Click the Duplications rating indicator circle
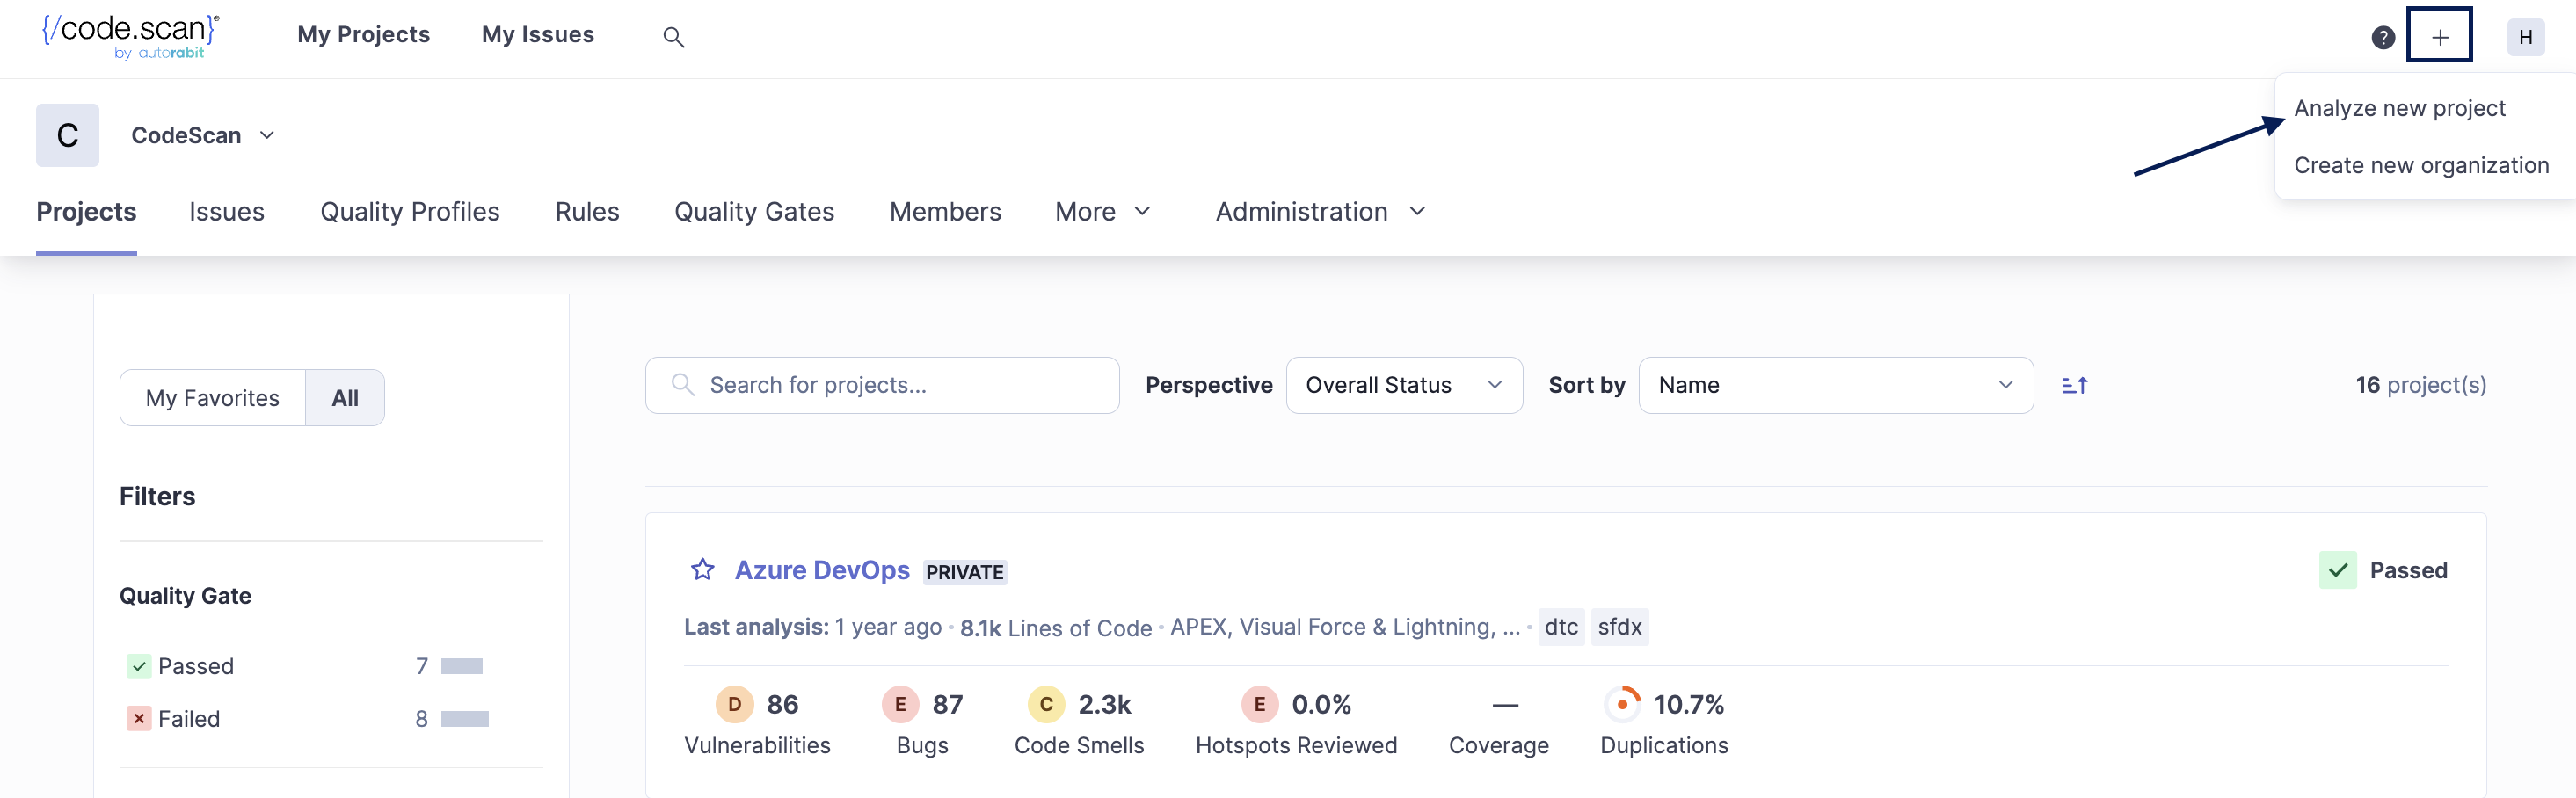Image resolution: width=2576 pixels, height=798 pixels. 1622,704
